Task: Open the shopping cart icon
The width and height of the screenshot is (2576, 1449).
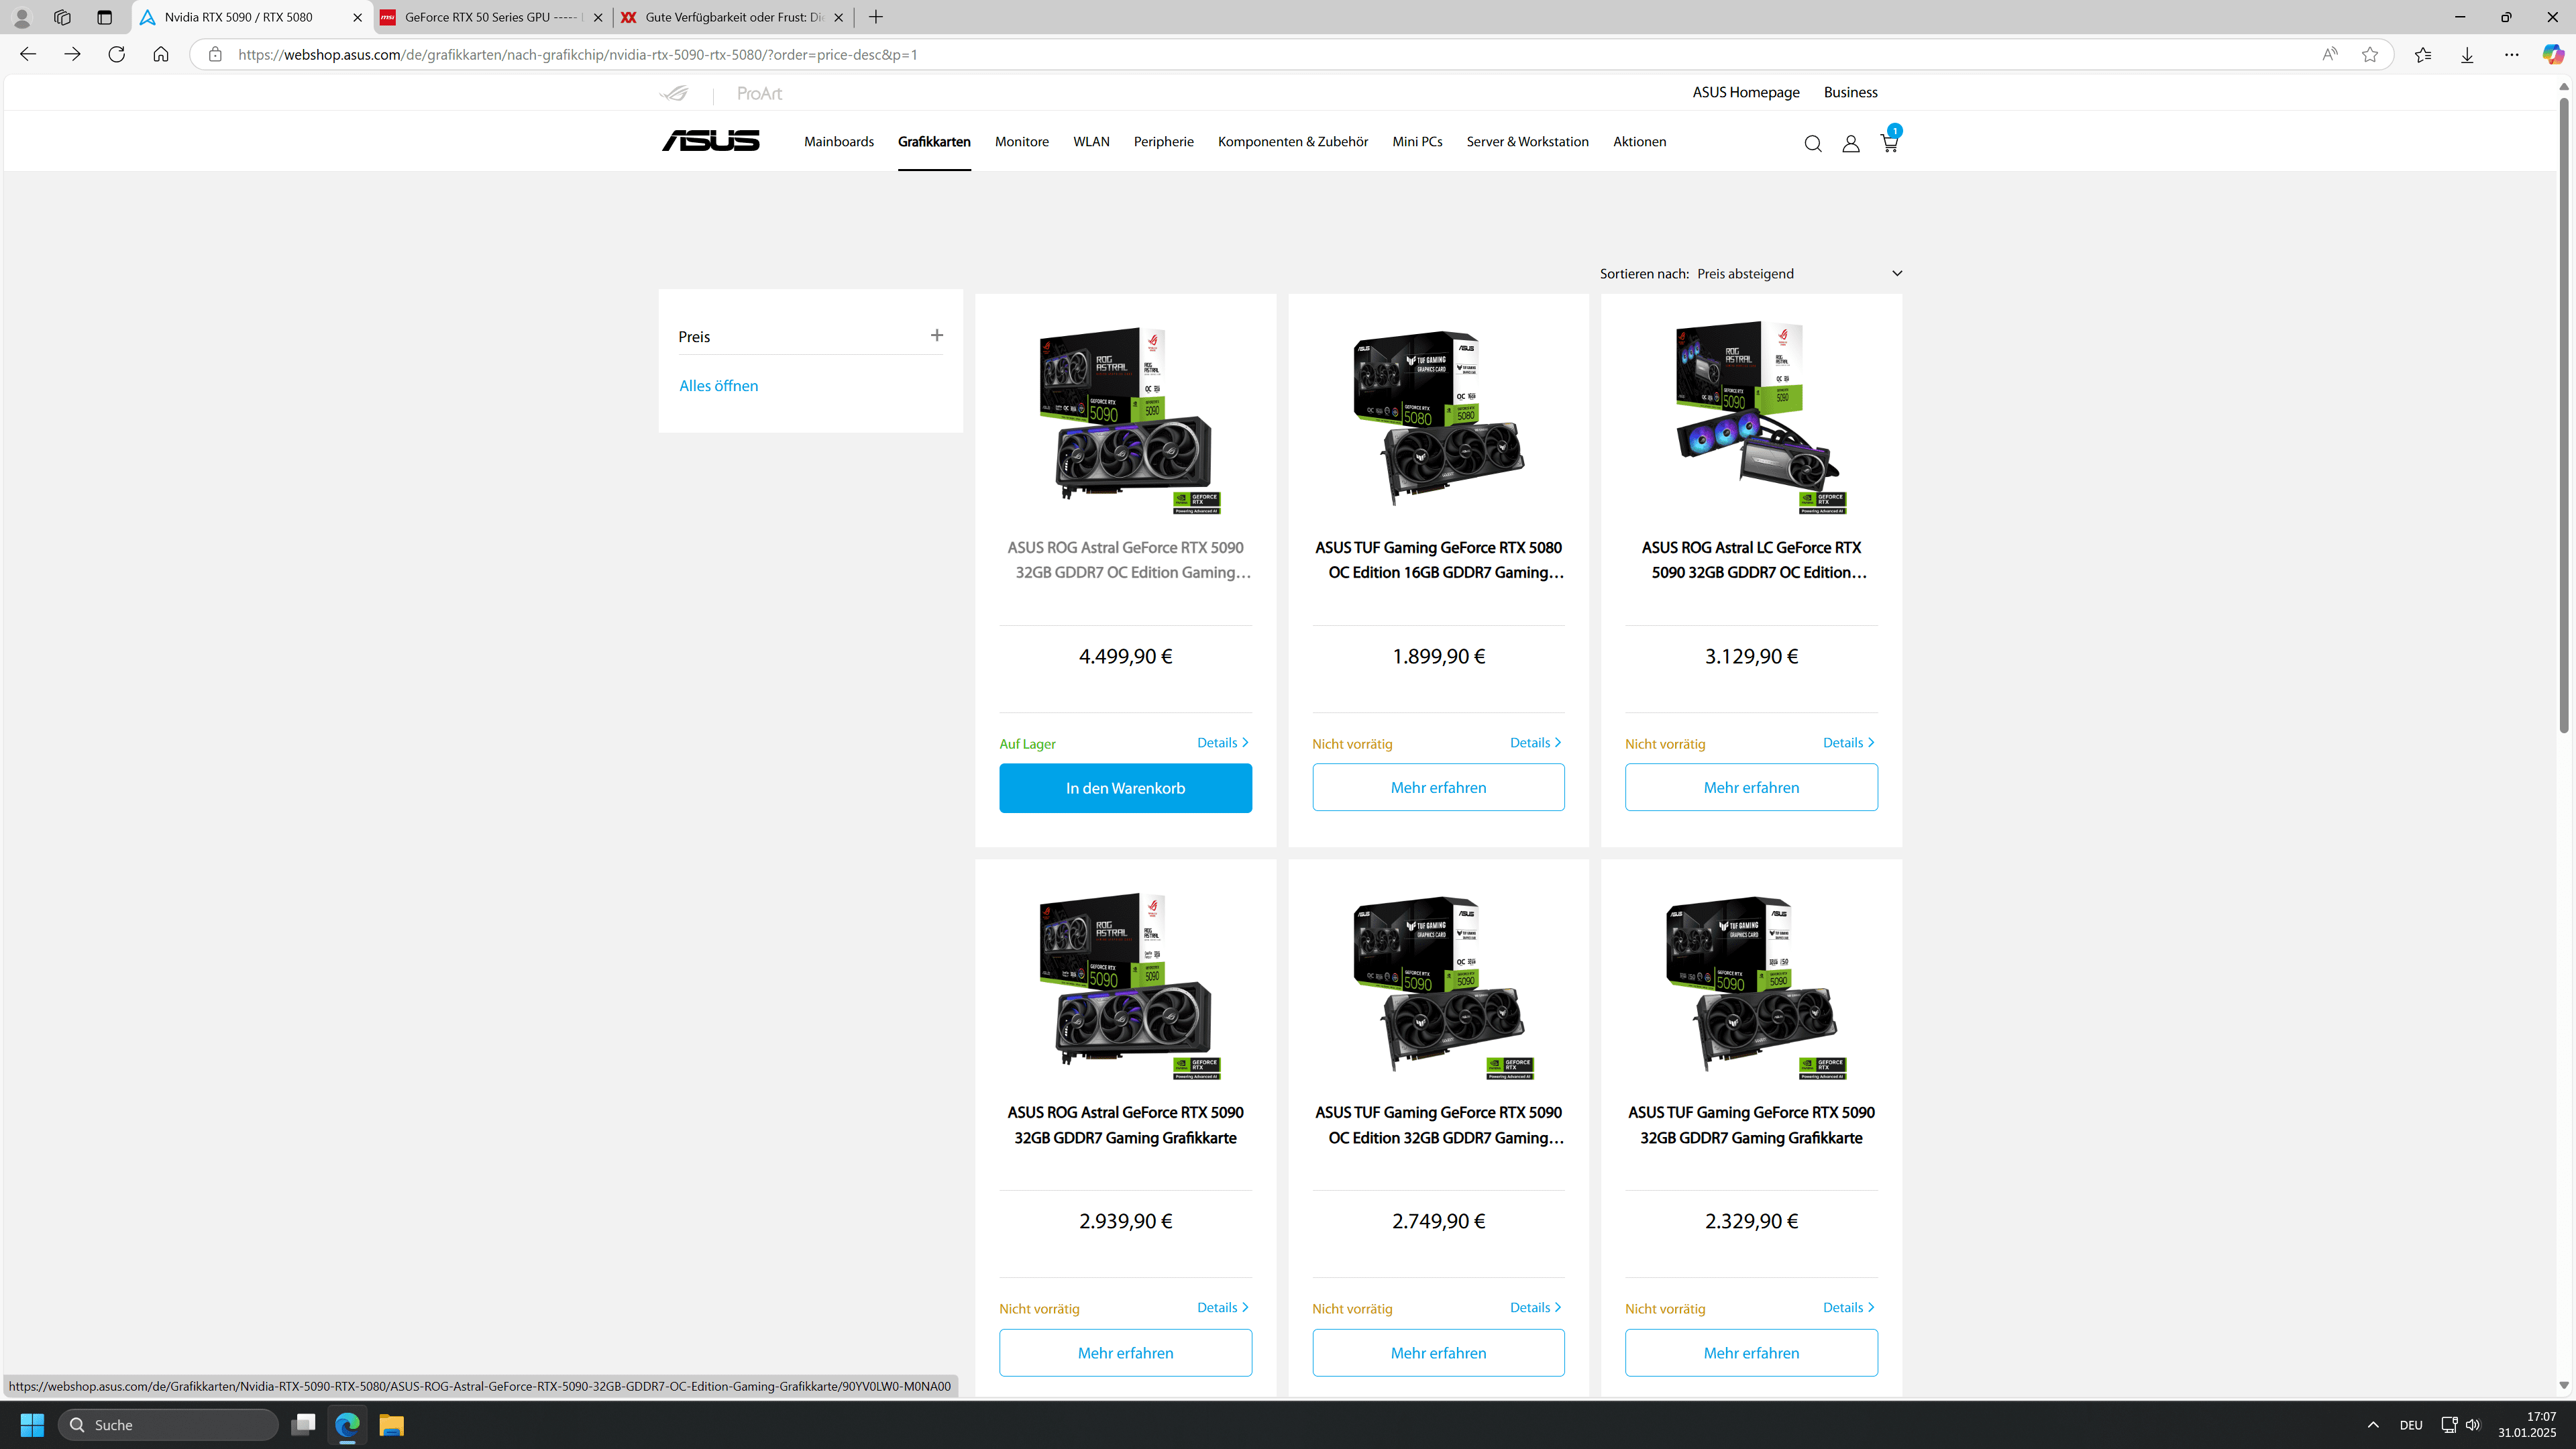Action: click(x=1889, y=142)
